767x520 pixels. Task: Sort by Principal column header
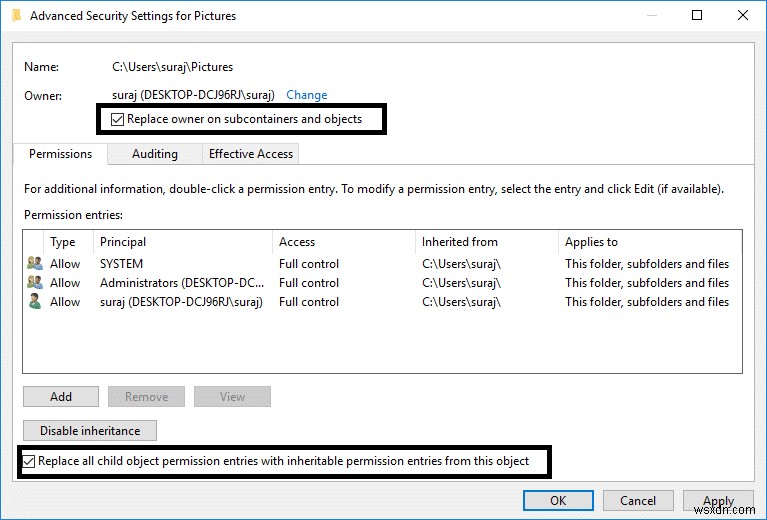[x=123, y=242]
